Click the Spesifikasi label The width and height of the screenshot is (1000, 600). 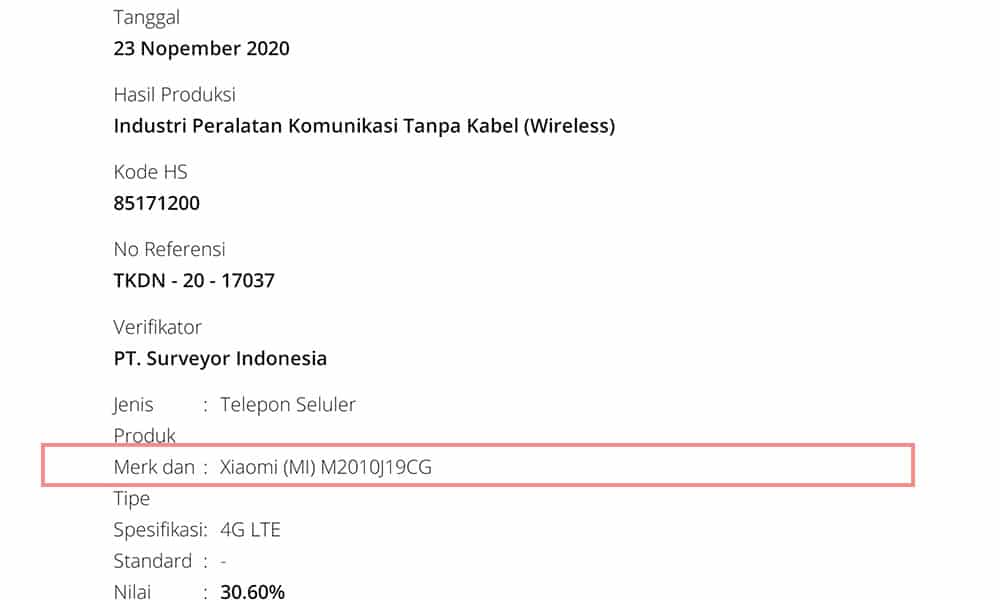point(160,529)
